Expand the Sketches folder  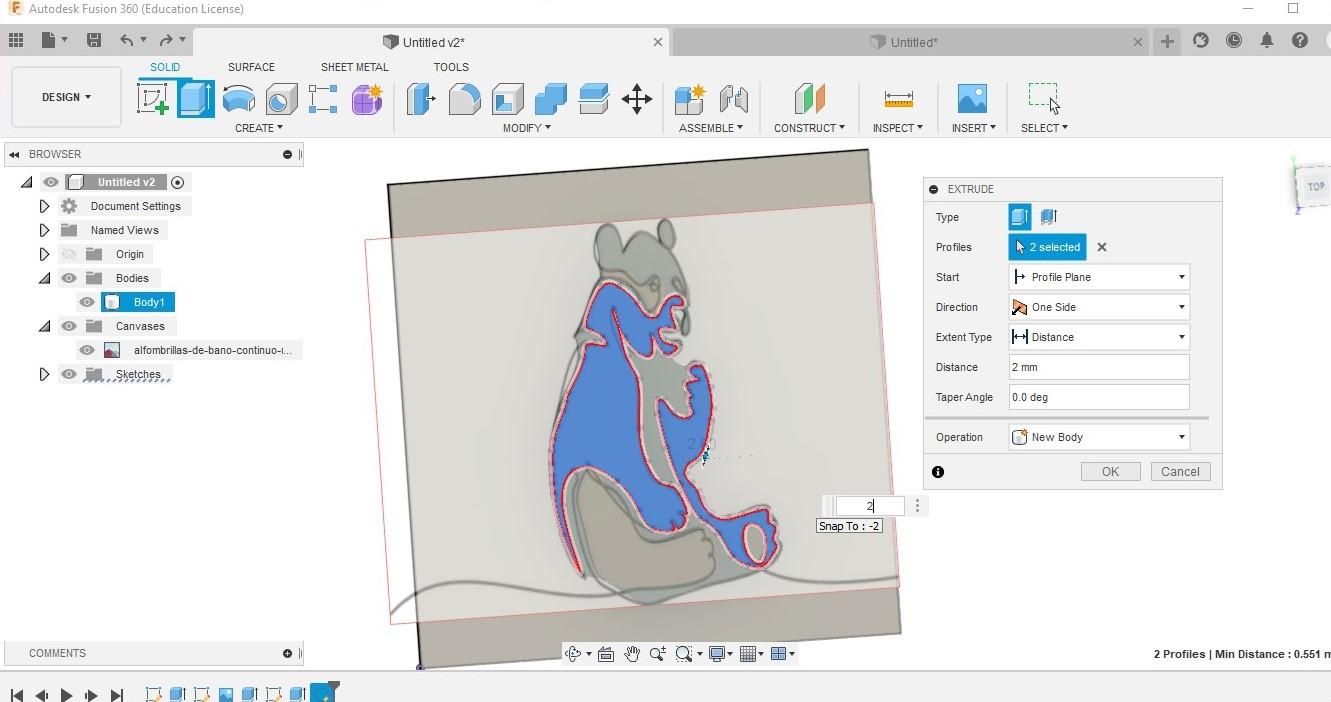(44, 374)
